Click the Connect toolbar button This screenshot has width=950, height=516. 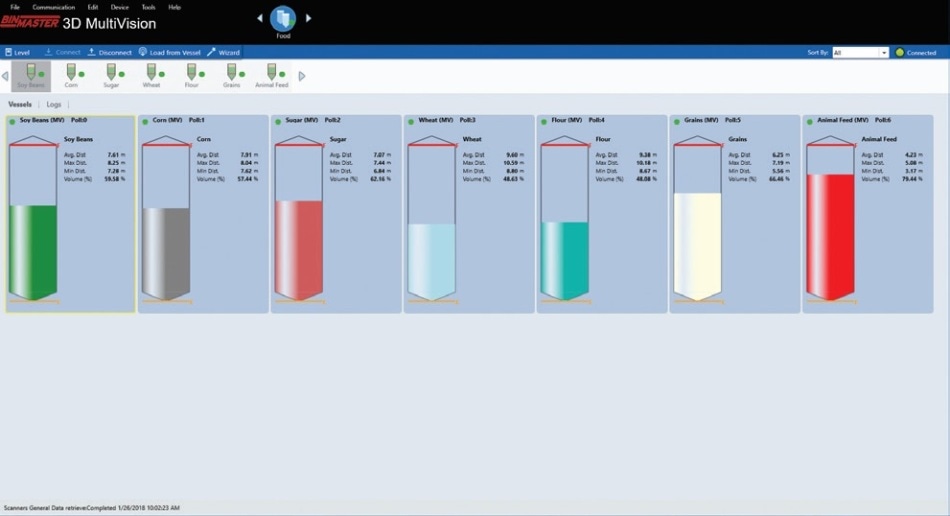(x=62, y=52)
